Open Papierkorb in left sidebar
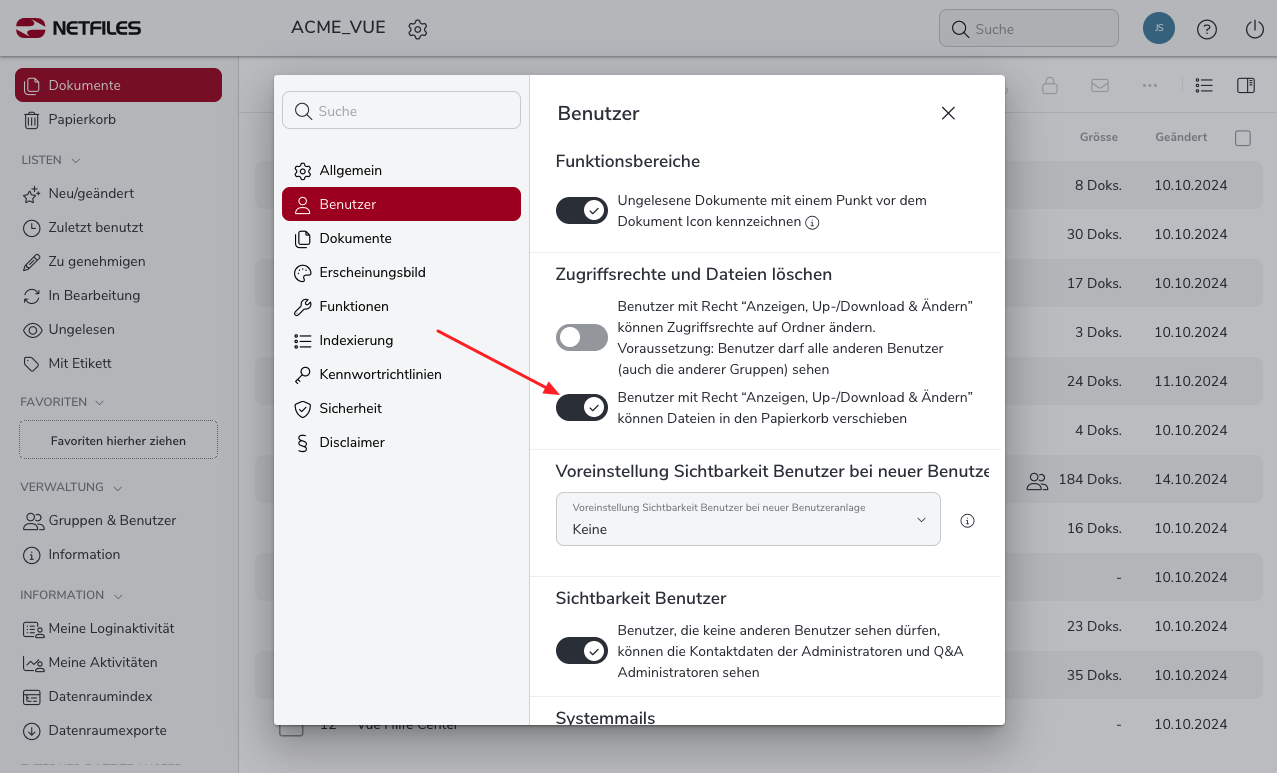Viewport: 1277px width, 773px height. point(82,119)
